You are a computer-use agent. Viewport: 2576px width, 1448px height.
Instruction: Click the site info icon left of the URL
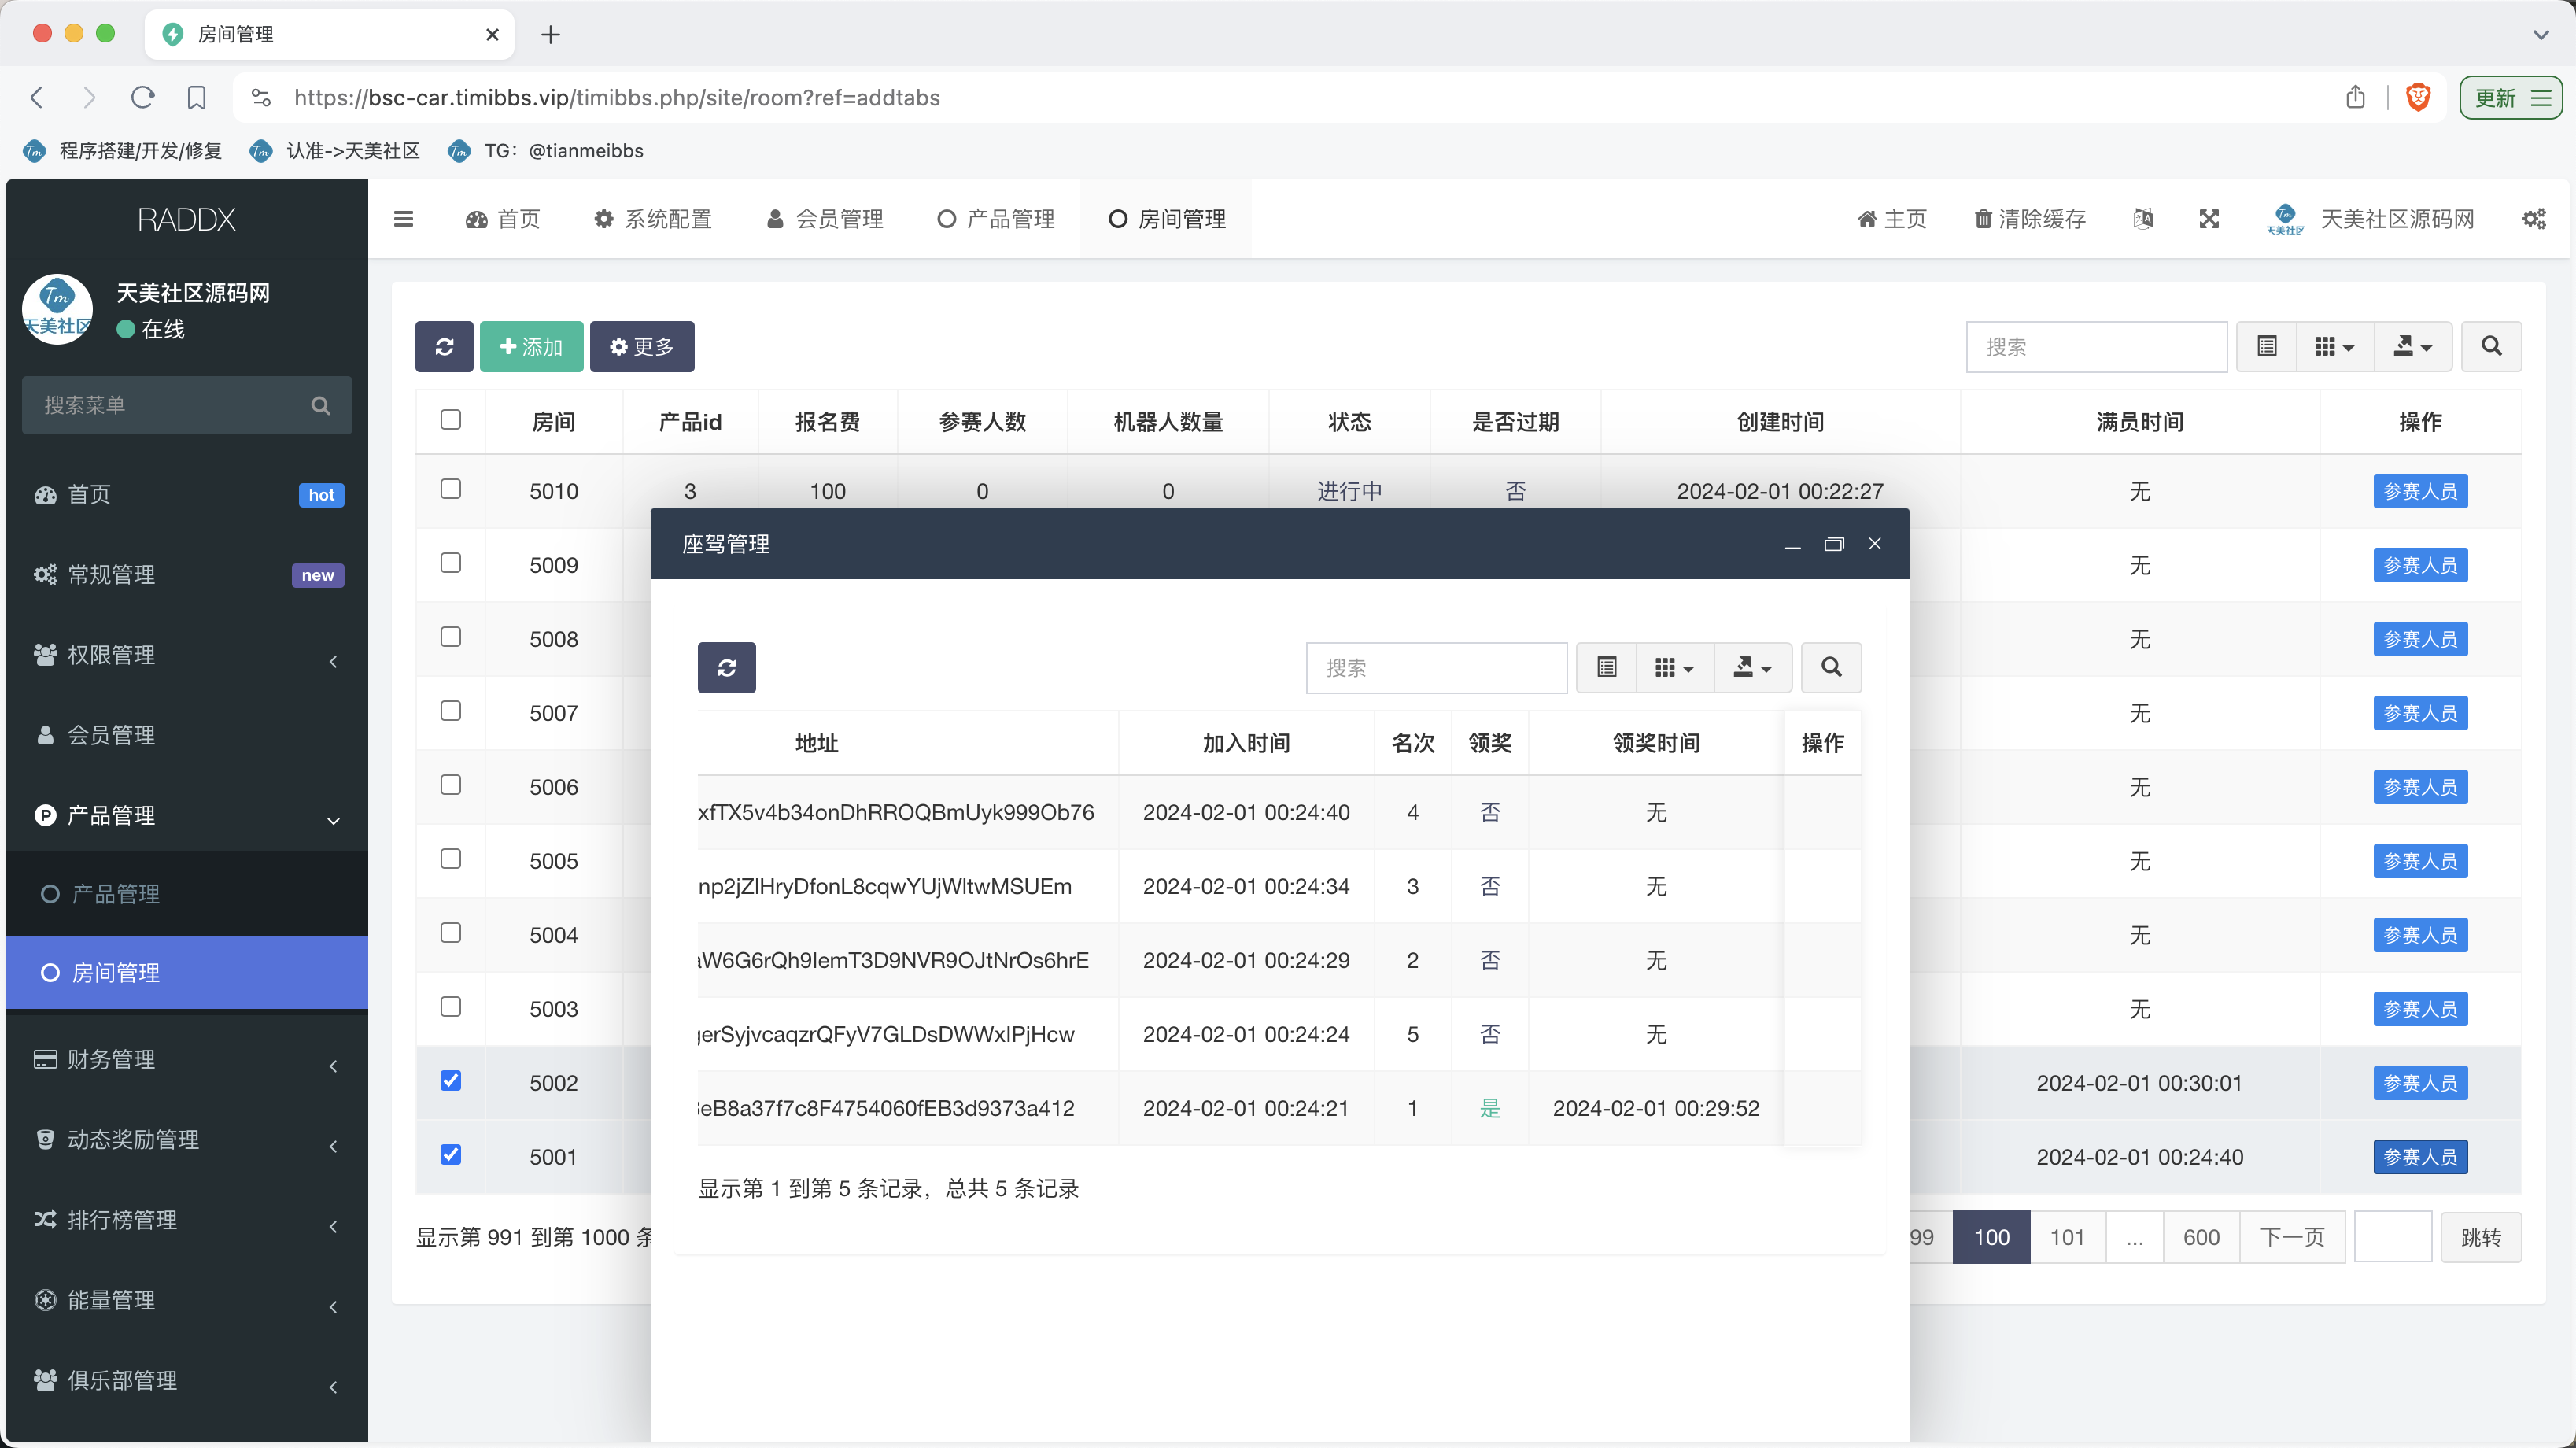[x=261, y=97]
